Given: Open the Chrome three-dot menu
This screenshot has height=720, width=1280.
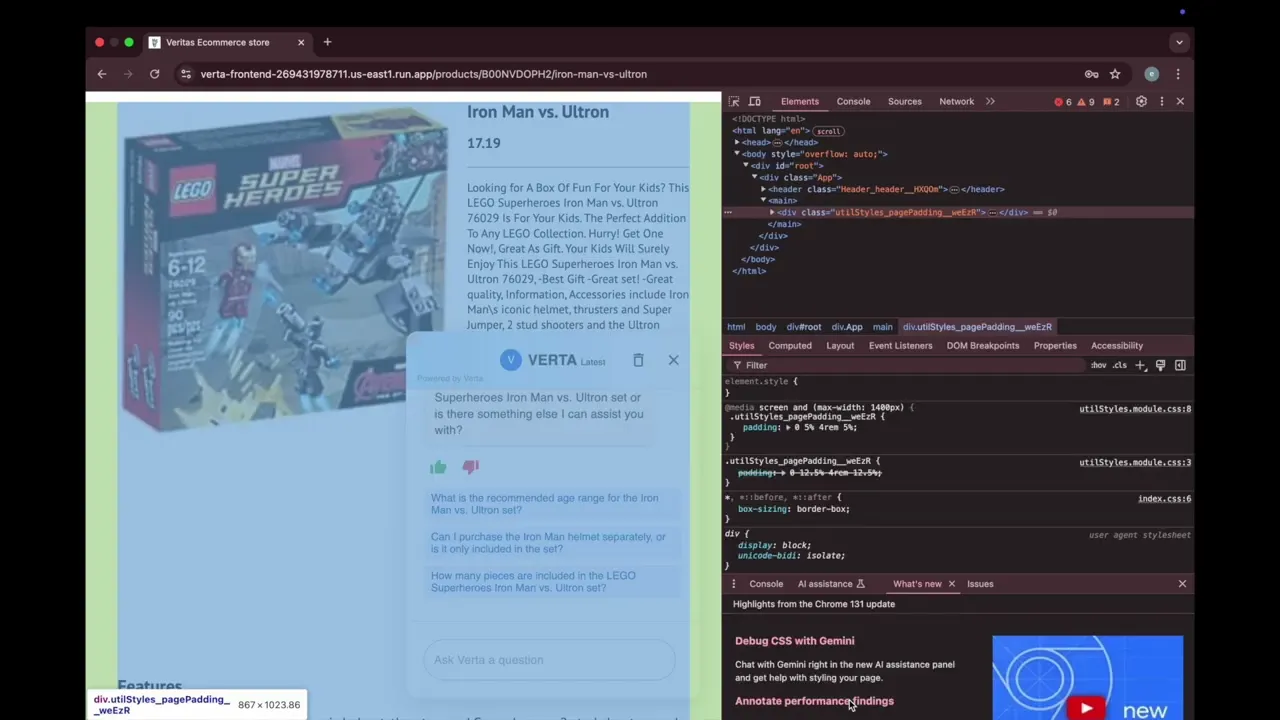Looking at the screenshot, I should (1178, 74).
